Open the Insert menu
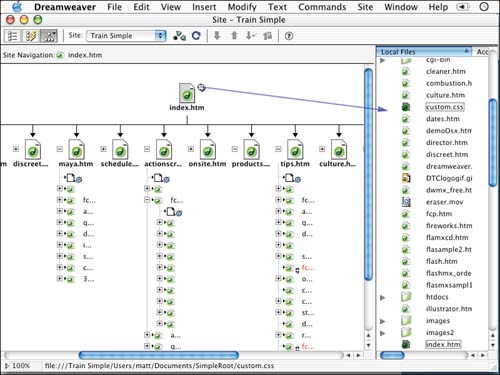 click(204, 7)
